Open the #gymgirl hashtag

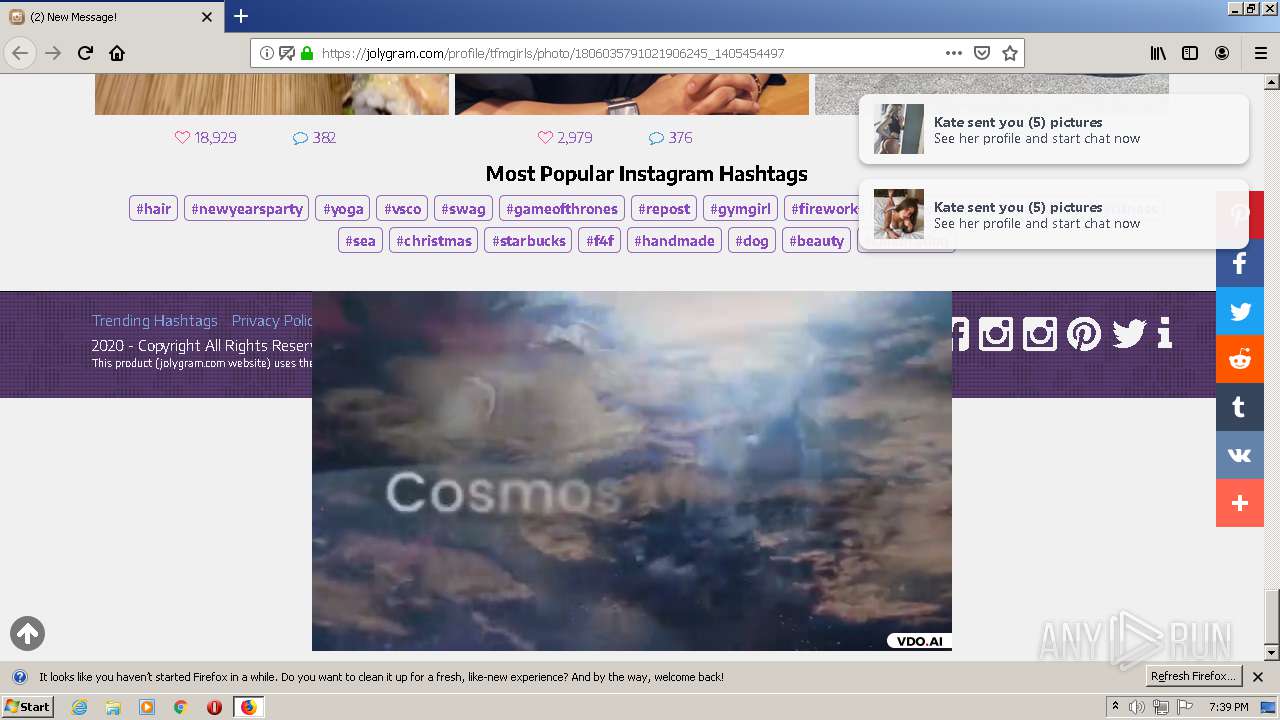[740, 208]
